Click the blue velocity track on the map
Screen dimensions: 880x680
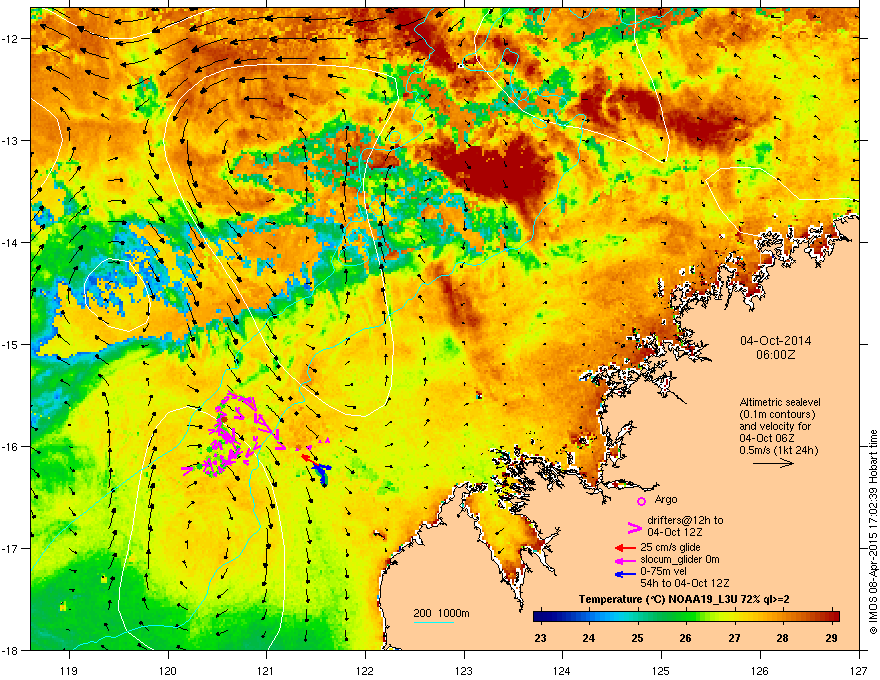(x=322, y=473)
